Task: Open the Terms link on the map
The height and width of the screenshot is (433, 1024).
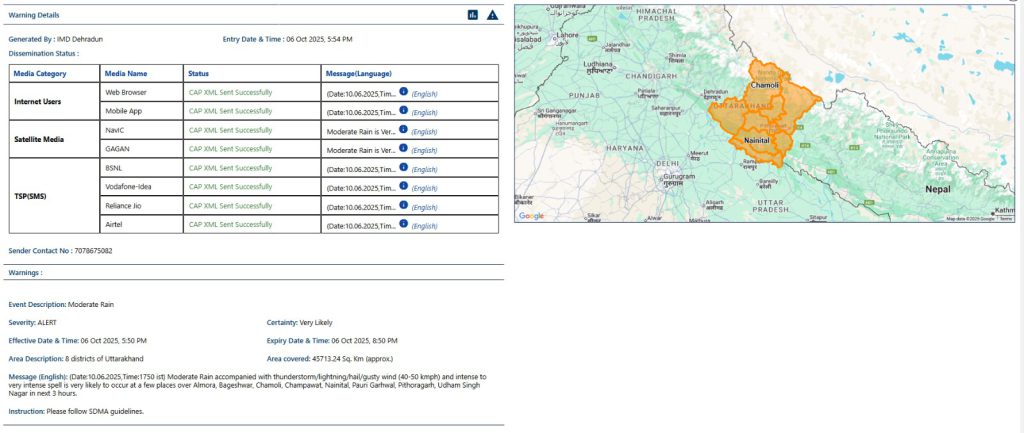Action: pos(1005,218)
